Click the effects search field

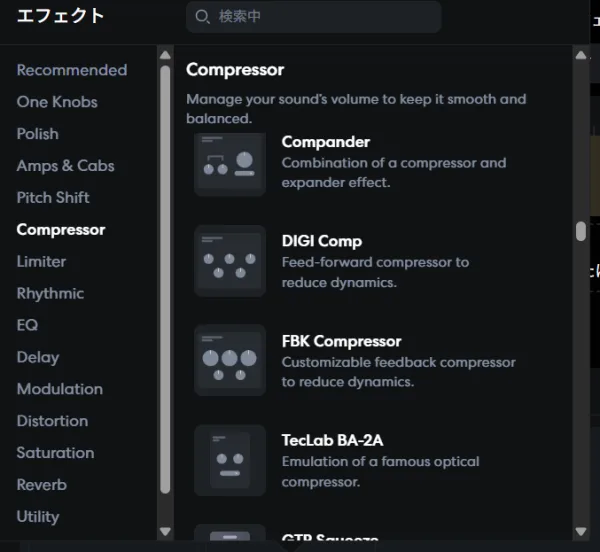coord(320,17)
